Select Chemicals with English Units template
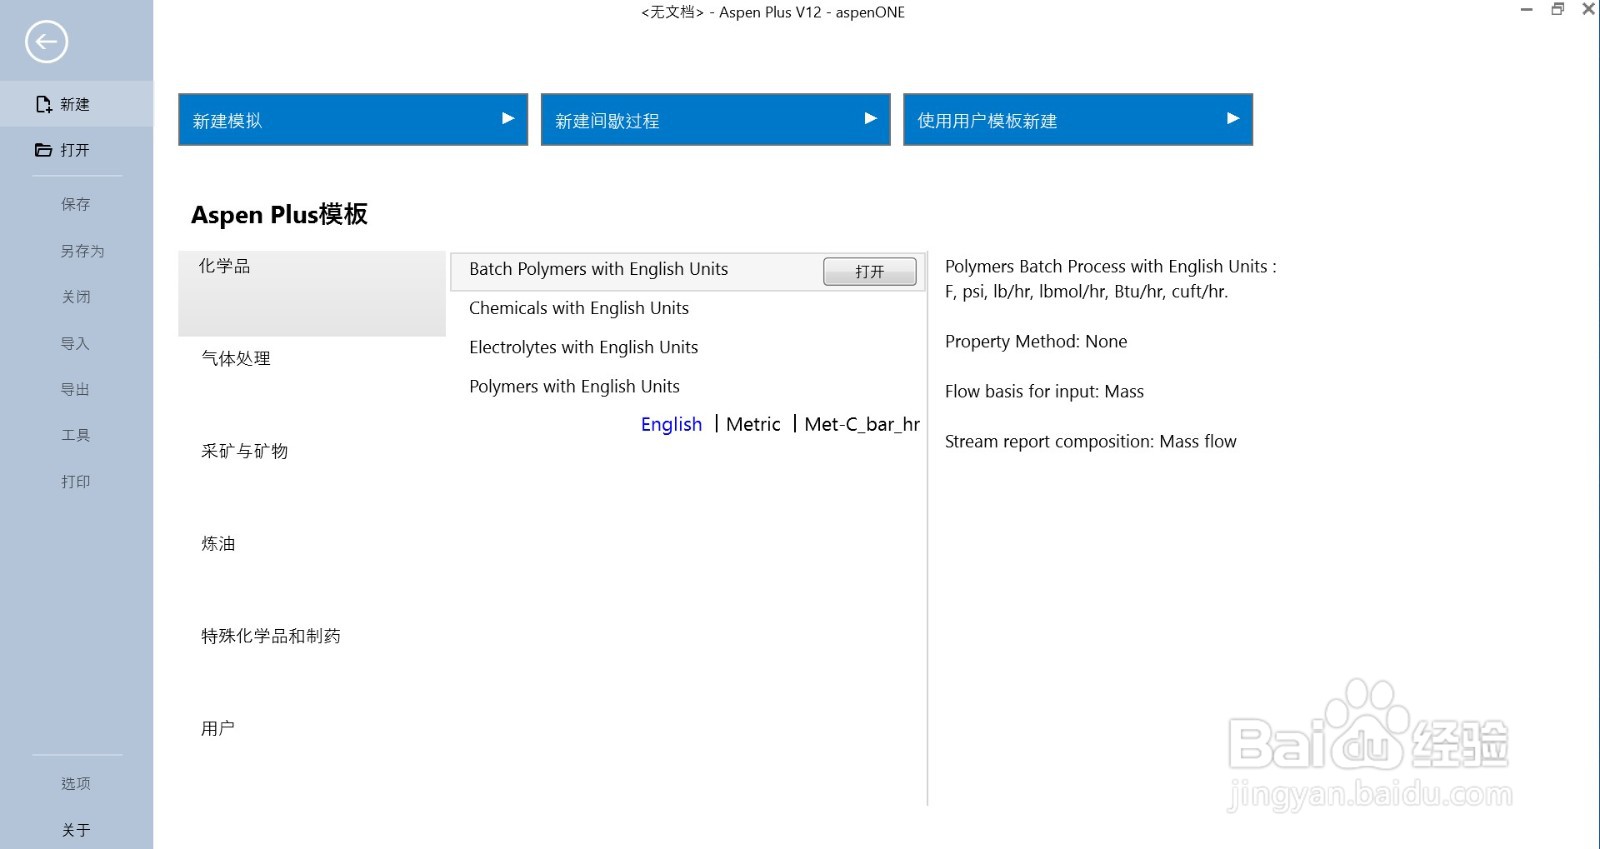The image size is (1600, 849). point(579,308)
